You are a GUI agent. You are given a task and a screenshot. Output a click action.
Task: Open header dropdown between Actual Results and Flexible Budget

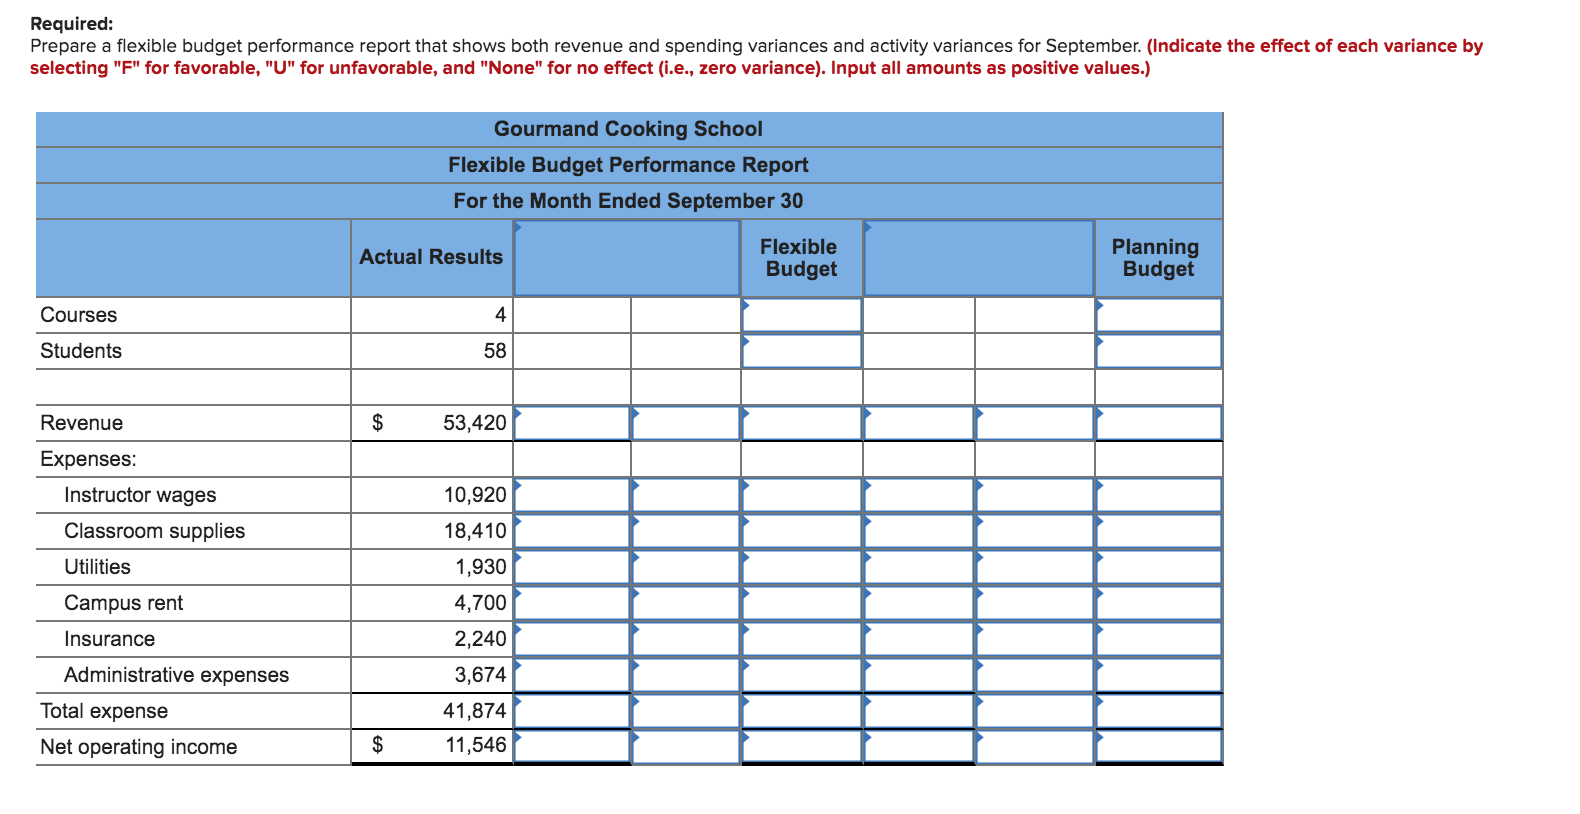click(x=626, y=258)
